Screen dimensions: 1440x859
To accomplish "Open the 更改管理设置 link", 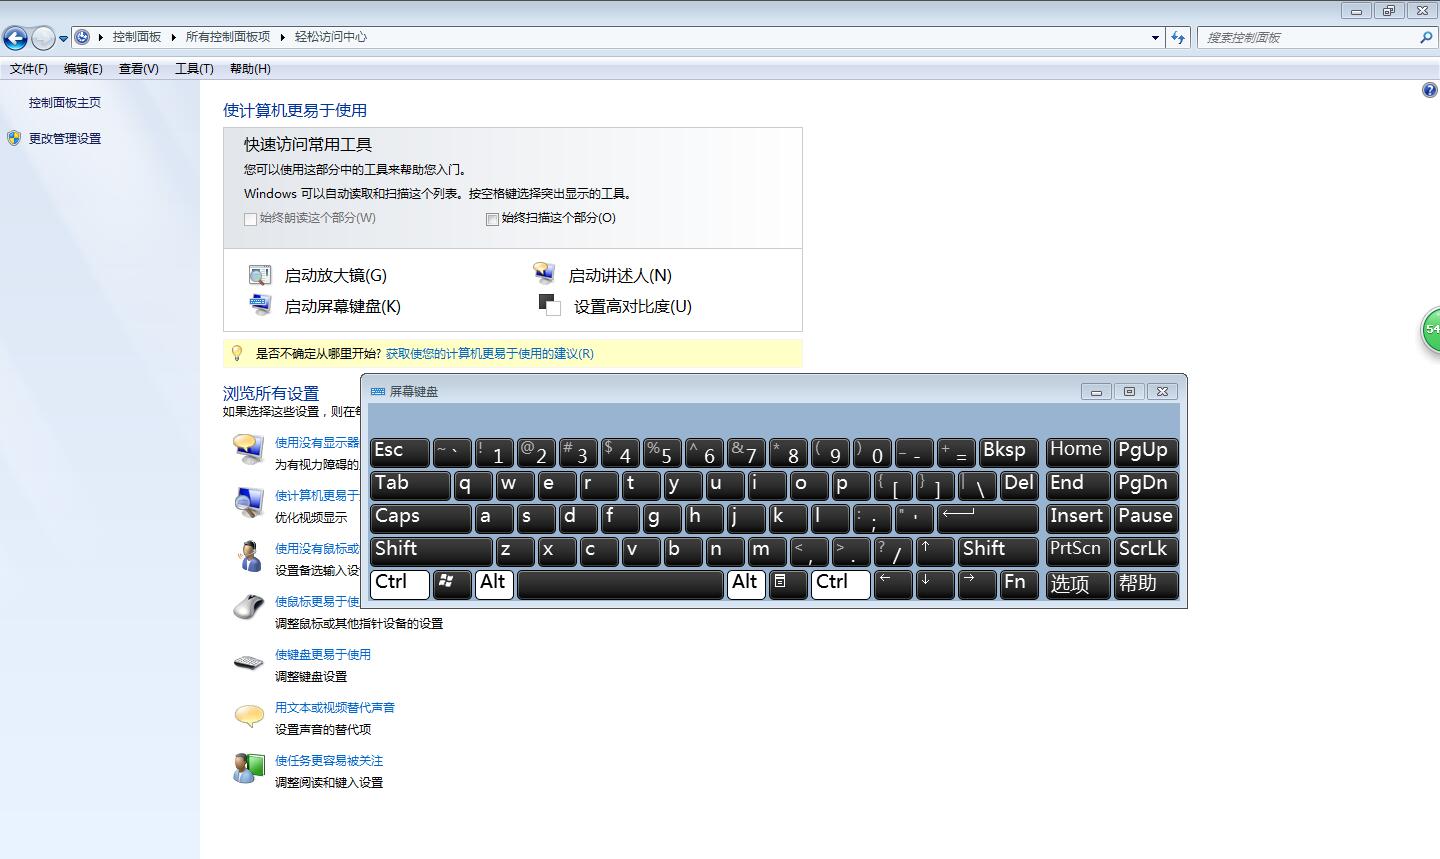I will (x=65, y=139).
